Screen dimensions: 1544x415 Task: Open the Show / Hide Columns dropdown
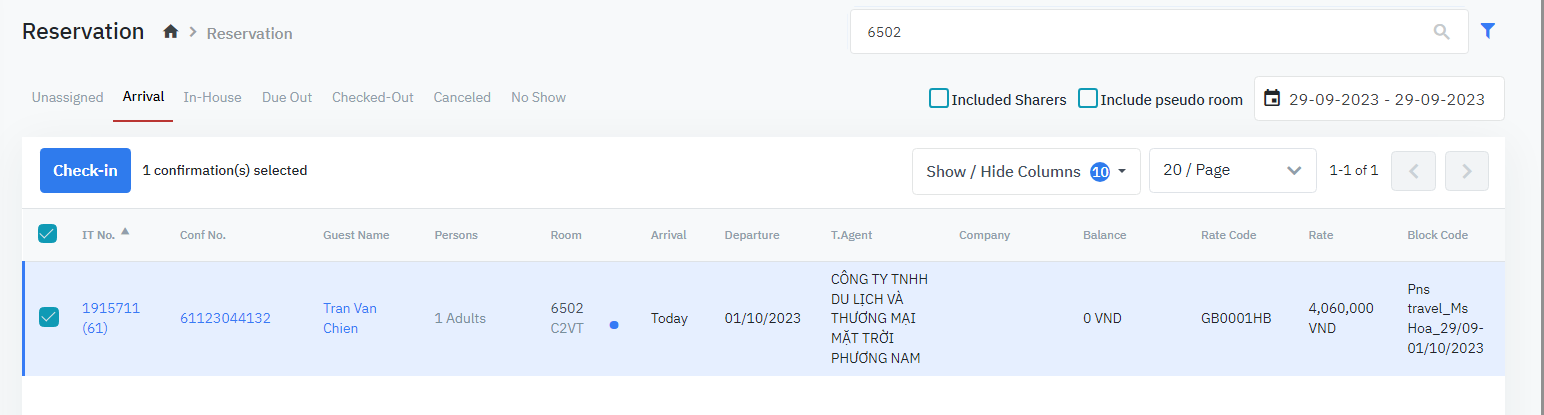pos(1026,171)
